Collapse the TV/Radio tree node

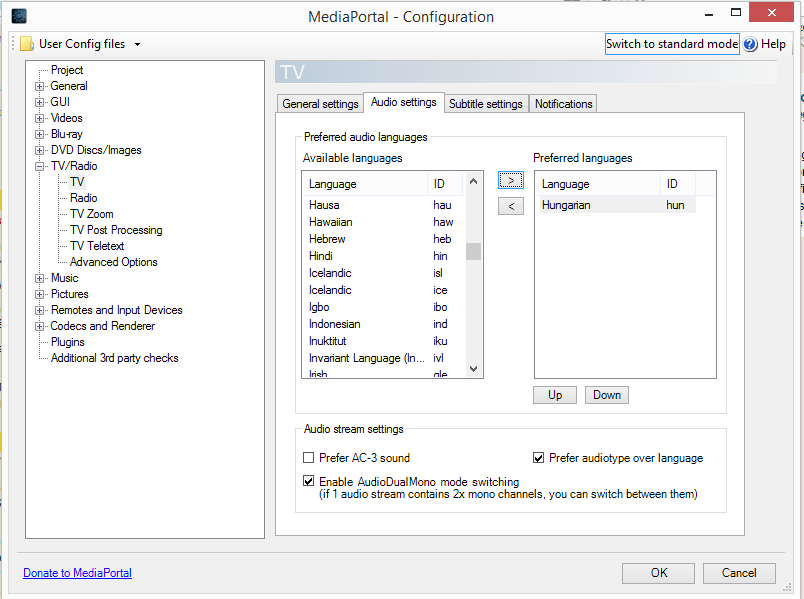tap(39, 166)
